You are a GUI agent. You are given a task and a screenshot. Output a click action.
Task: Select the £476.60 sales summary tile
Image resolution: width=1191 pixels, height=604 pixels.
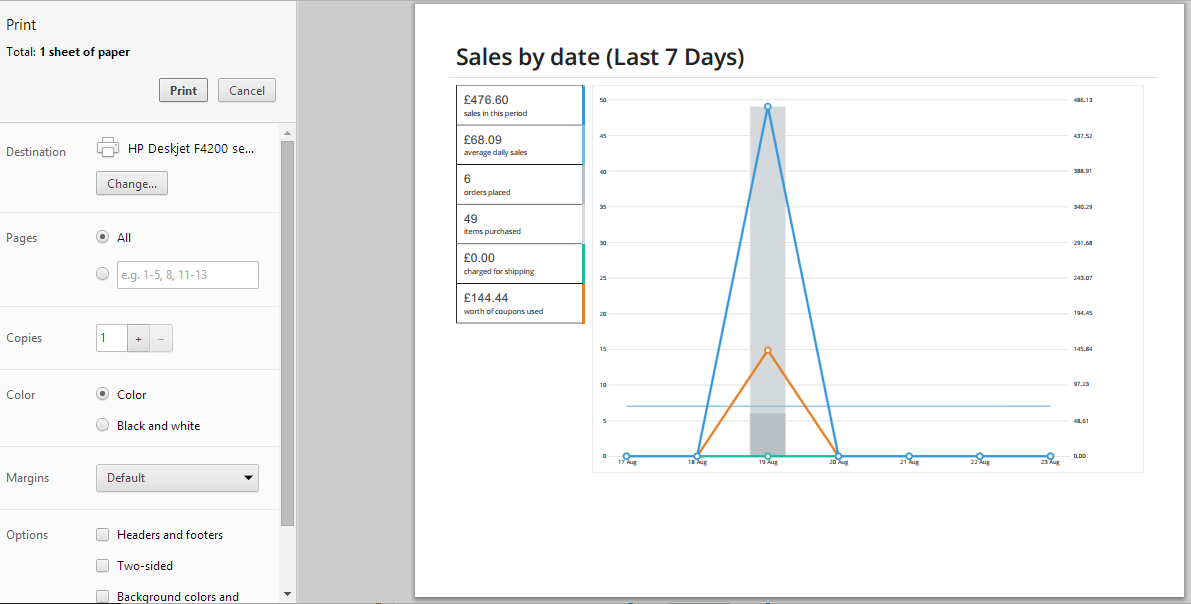pos(519,105)
